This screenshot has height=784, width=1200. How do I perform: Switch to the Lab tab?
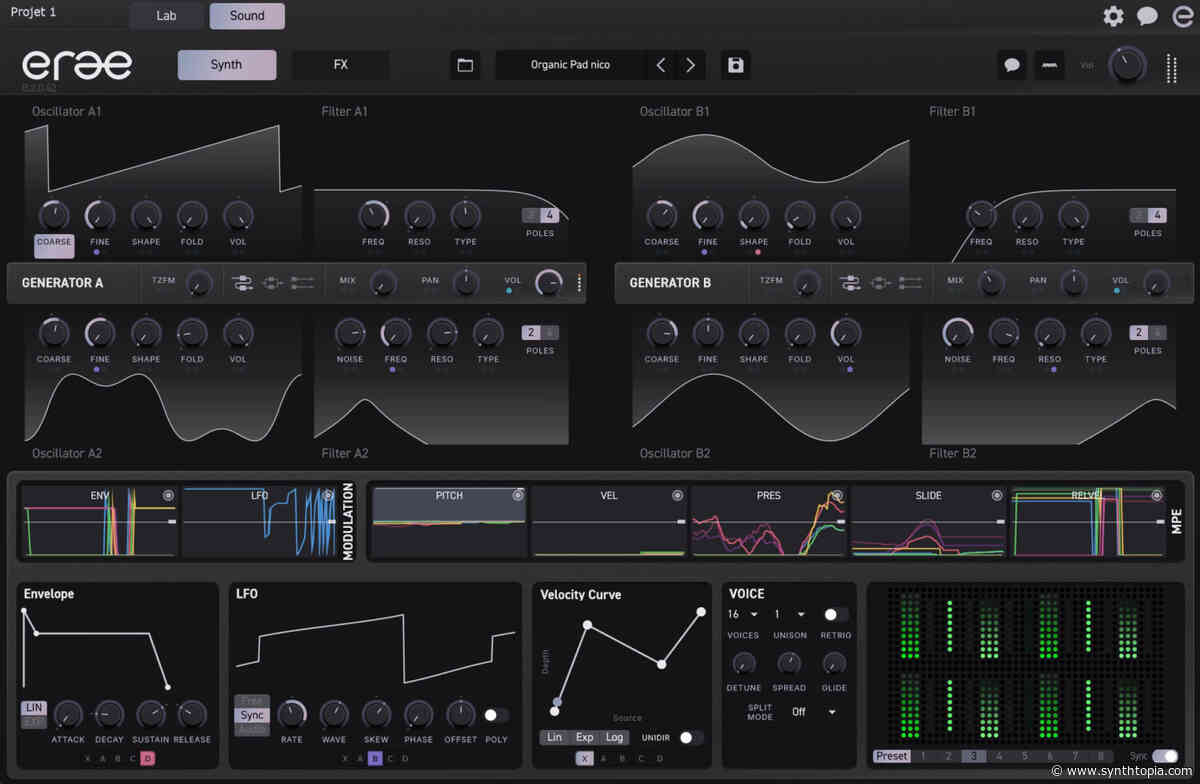tap(166, 15)
